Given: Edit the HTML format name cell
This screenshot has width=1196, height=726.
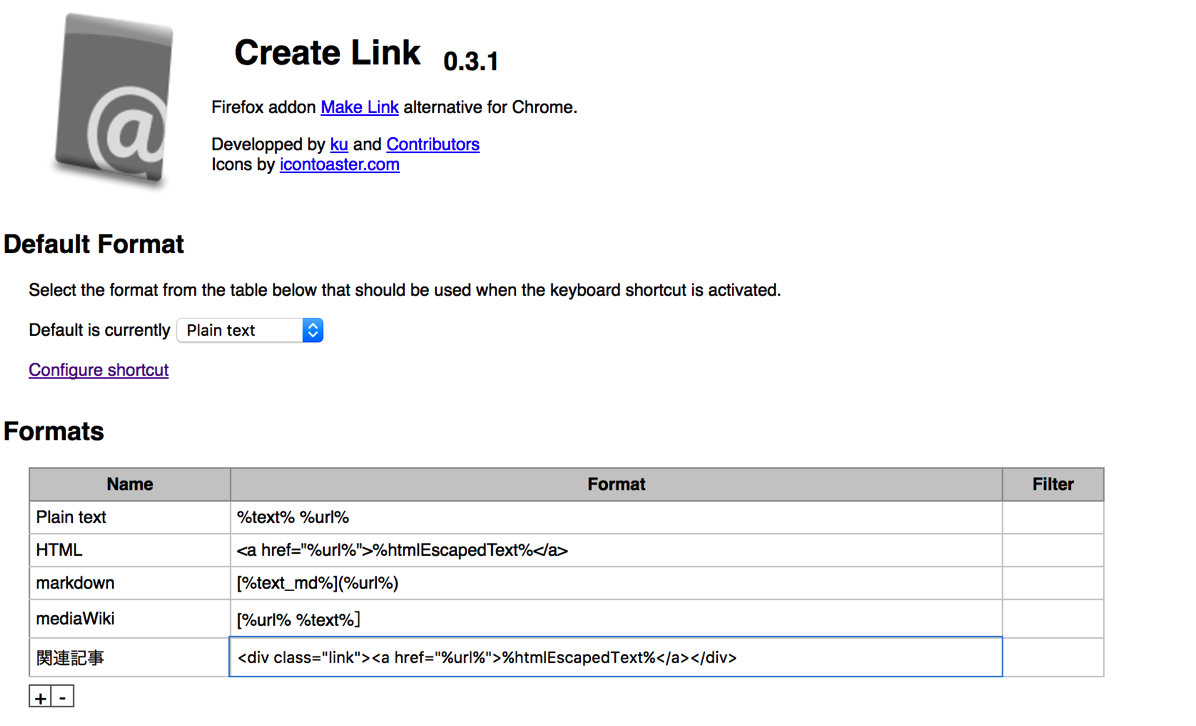Looking at the screenshot, I should tap(130, 550).
